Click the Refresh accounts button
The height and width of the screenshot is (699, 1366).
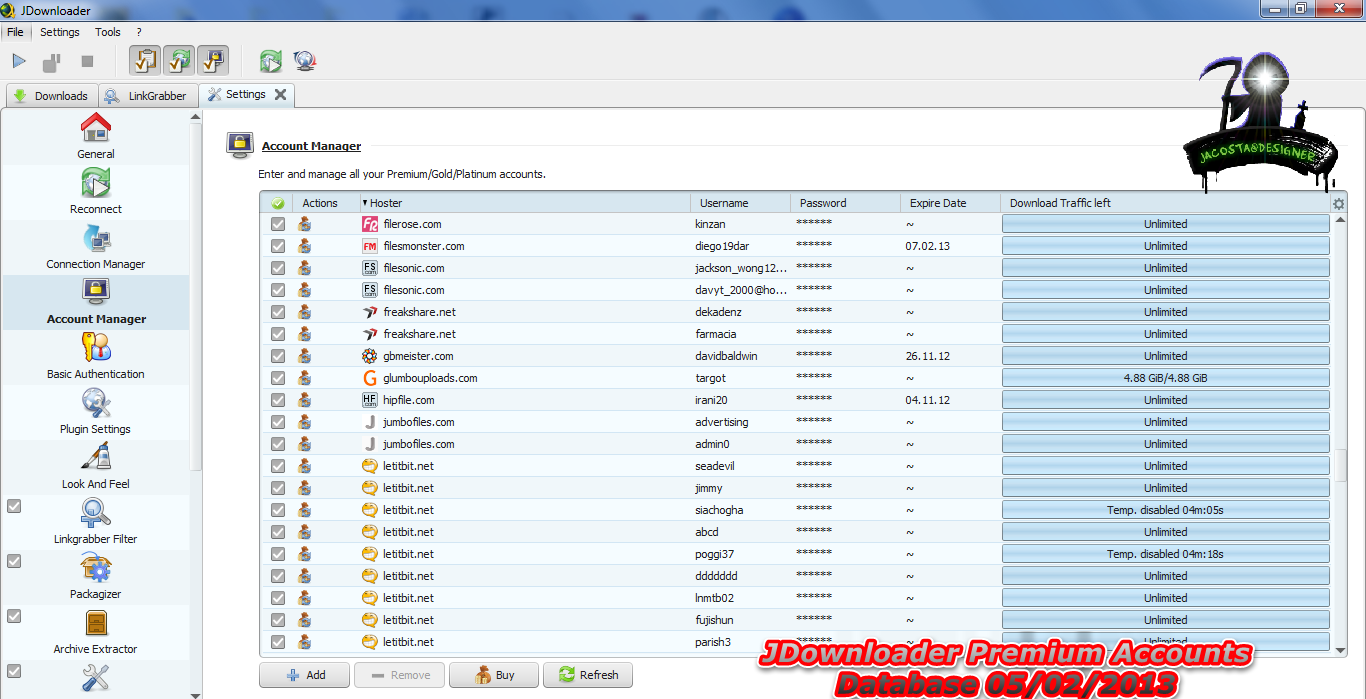[588, 675]
